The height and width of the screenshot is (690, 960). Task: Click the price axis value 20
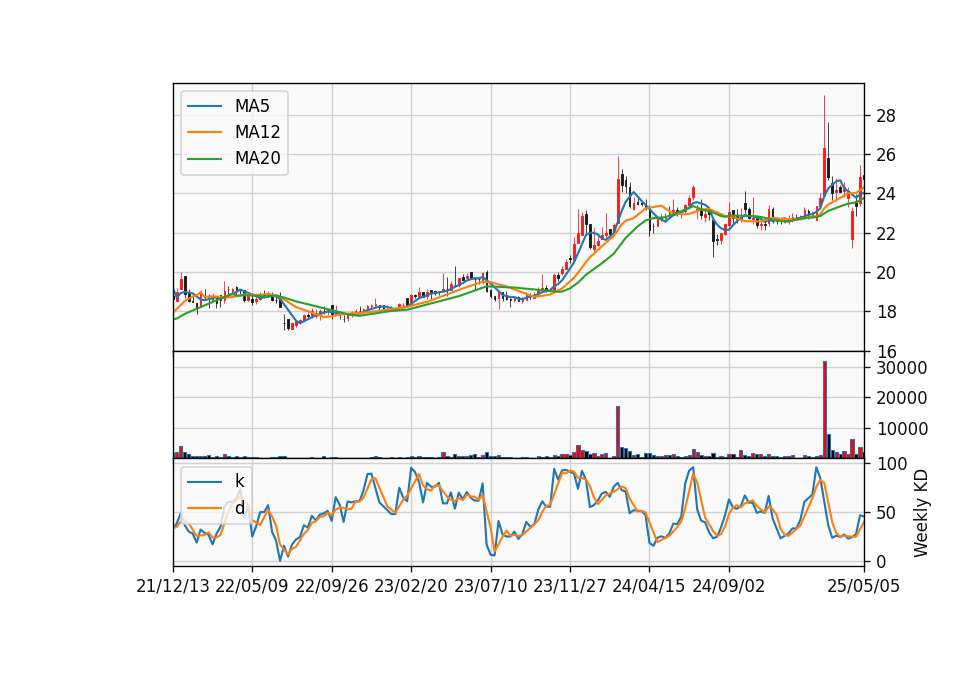coord(885,273)
